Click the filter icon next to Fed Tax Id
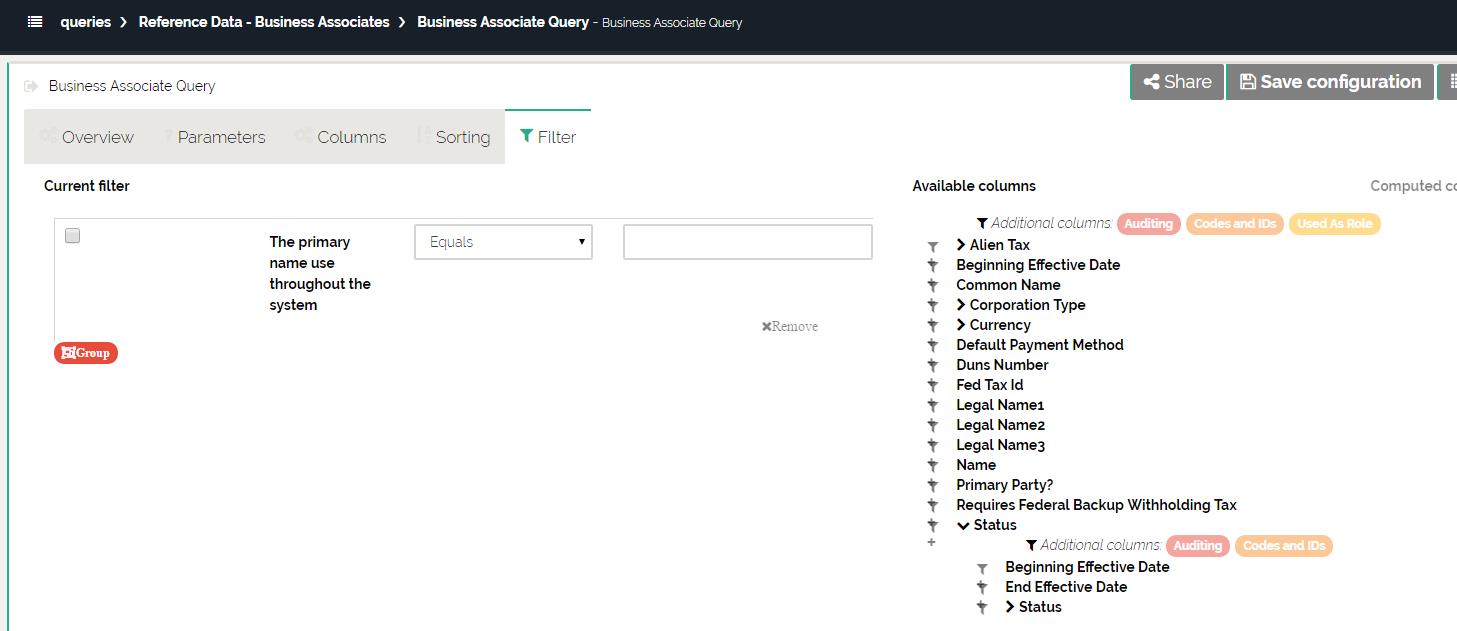Image resolution: width=1457 pixels, height=631 pixels. pyautogui.click(x=932, y=385)
